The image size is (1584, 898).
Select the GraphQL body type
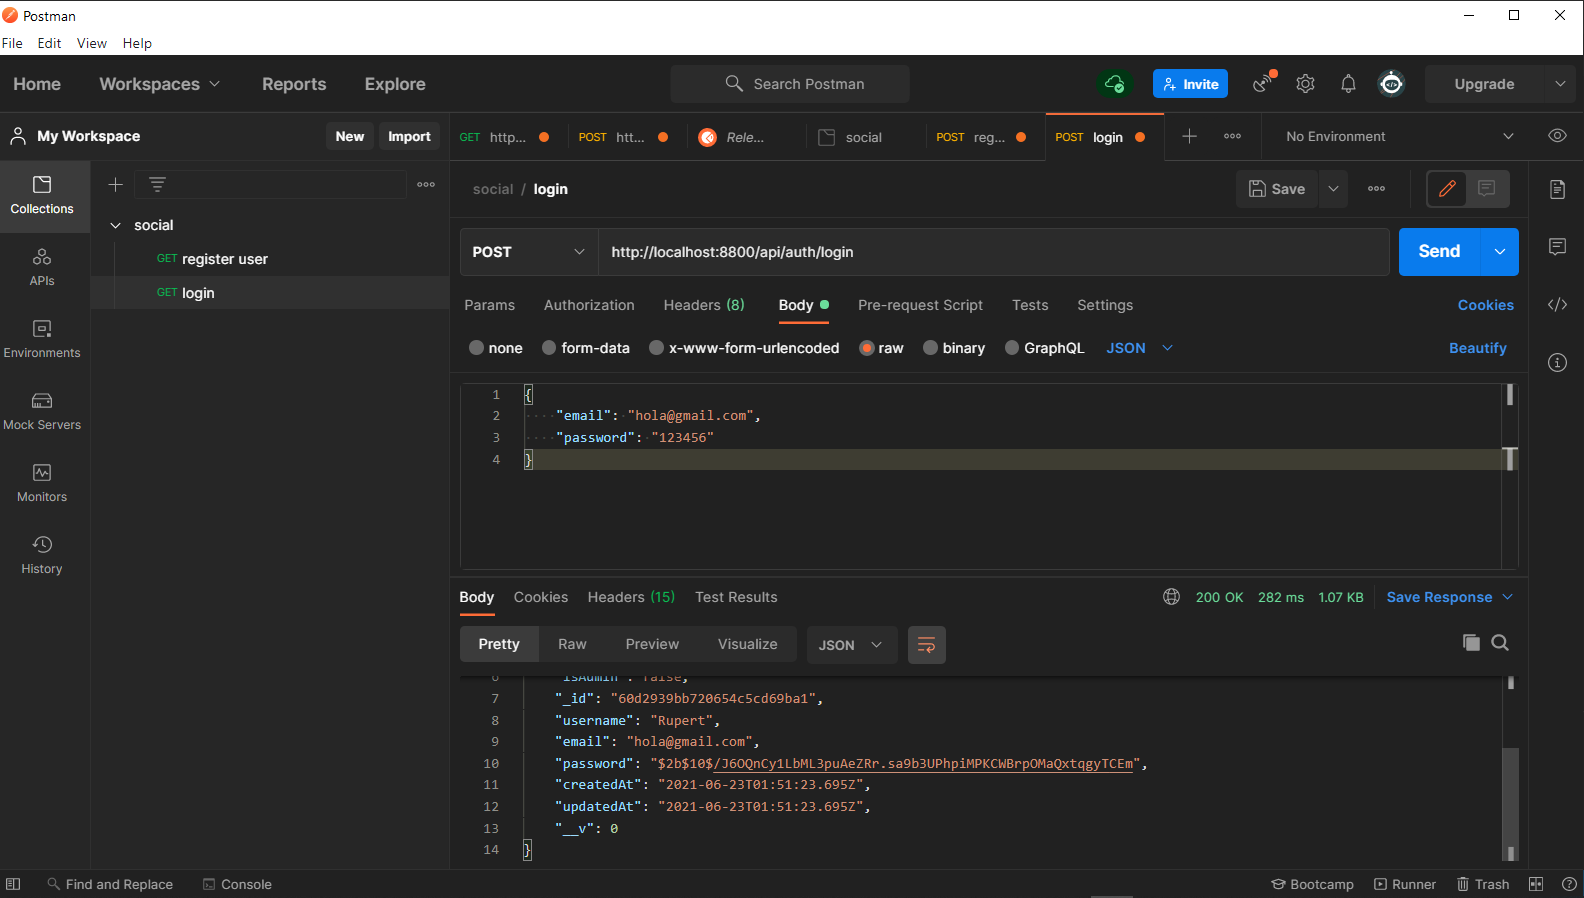pos(1012,348)
